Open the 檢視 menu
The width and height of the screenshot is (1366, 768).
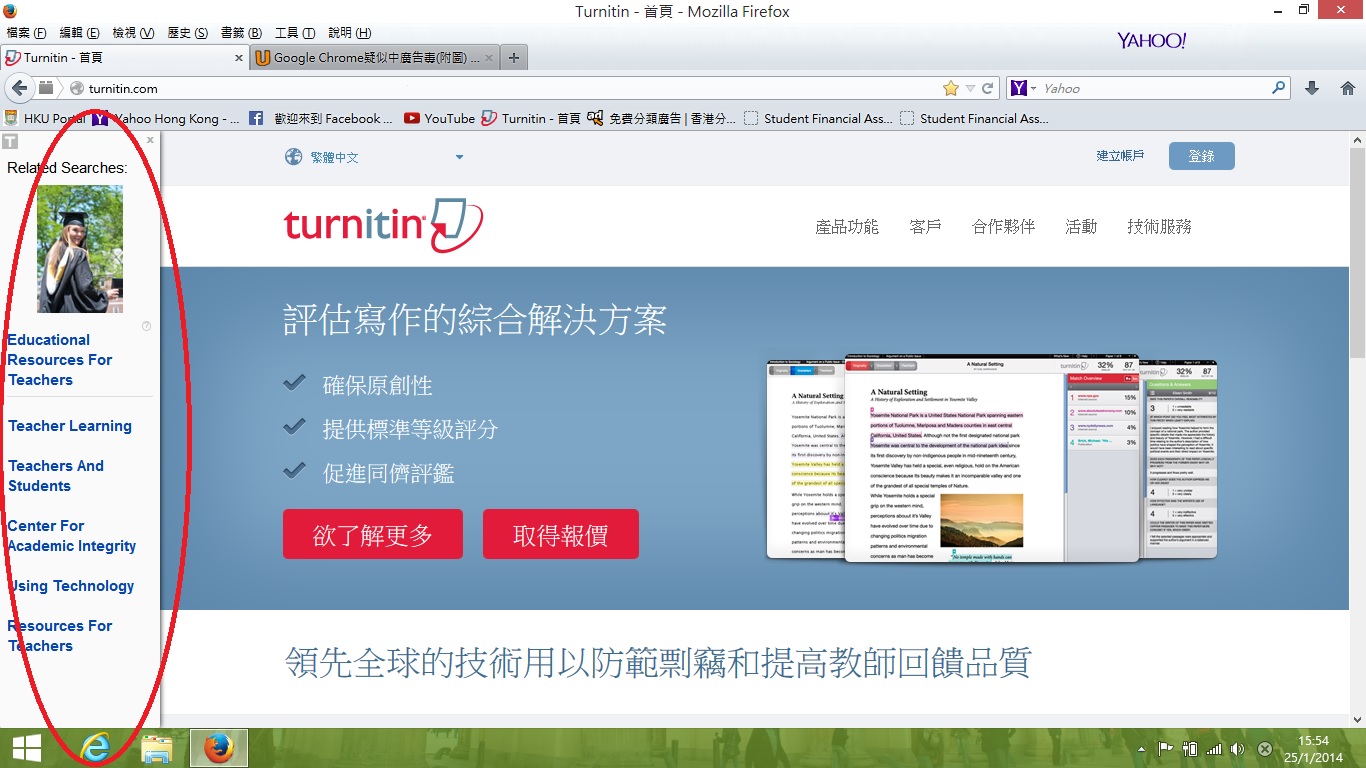(133, 33)
